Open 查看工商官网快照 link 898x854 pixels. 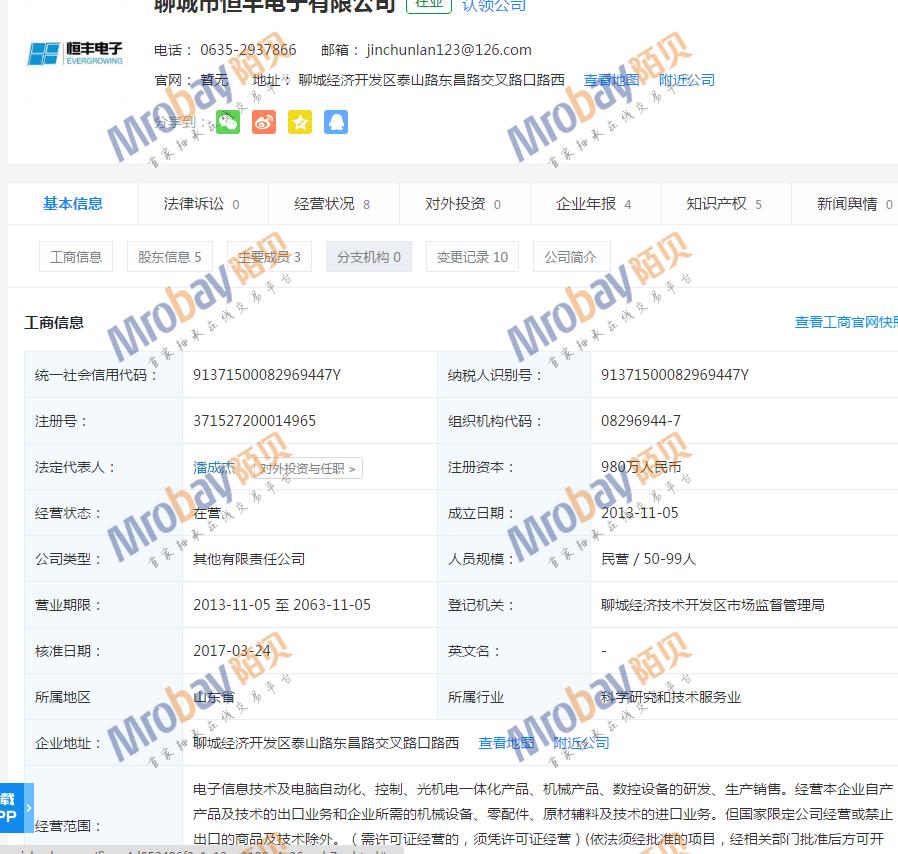click(x=845, y=322)
